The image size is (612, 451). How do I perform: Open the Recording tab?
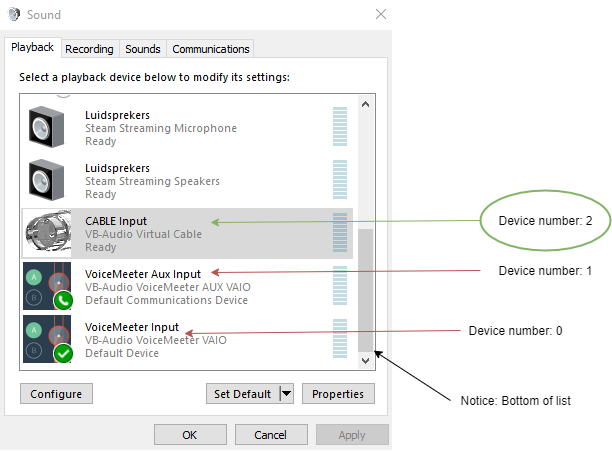[x=89, y=49]
